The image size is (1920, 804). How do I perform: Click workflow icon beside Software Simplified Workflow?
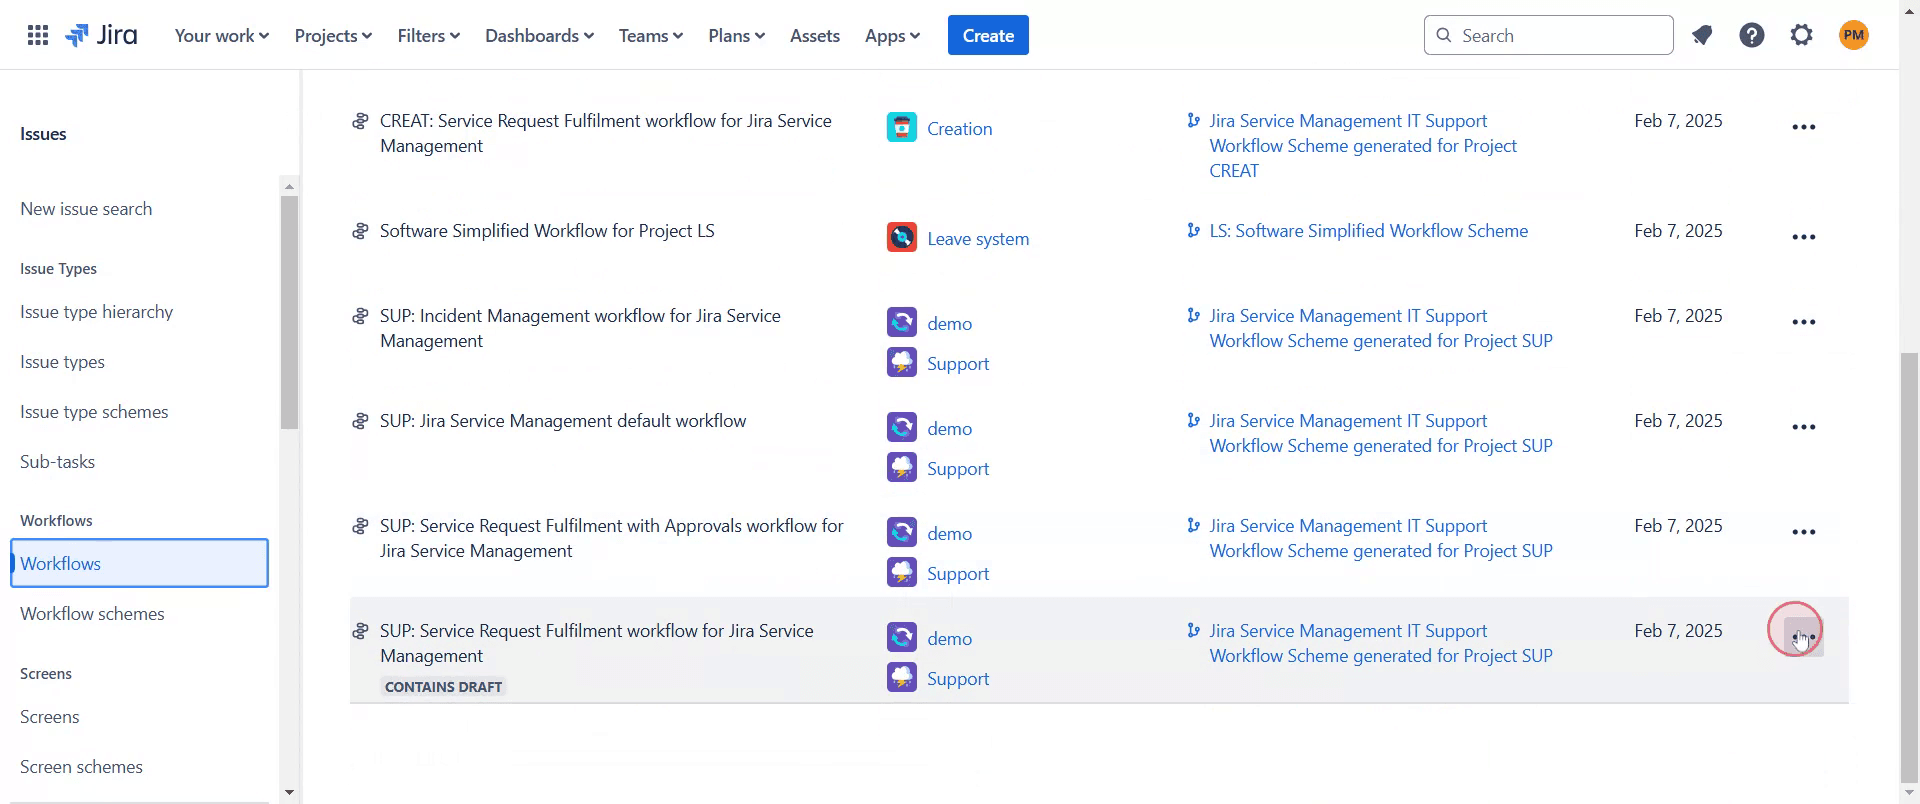360,231
